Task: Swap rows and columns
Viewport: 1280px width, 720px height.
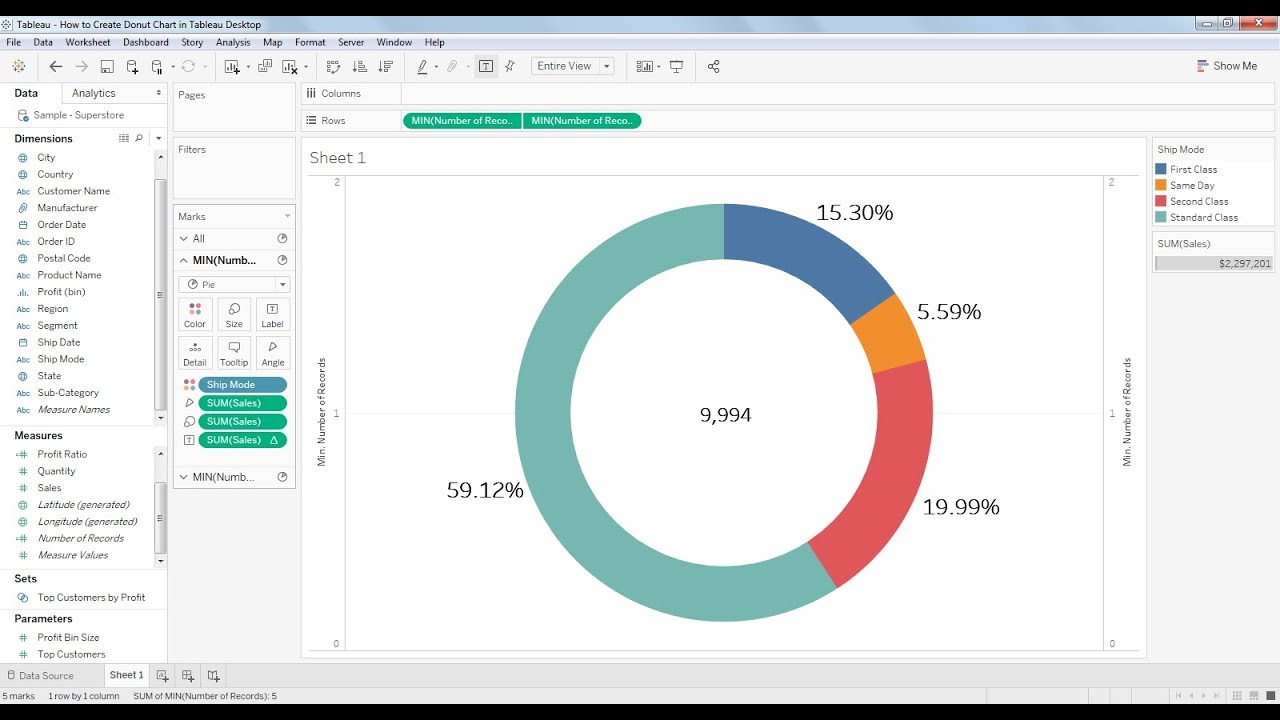Action: pos(334,66)
